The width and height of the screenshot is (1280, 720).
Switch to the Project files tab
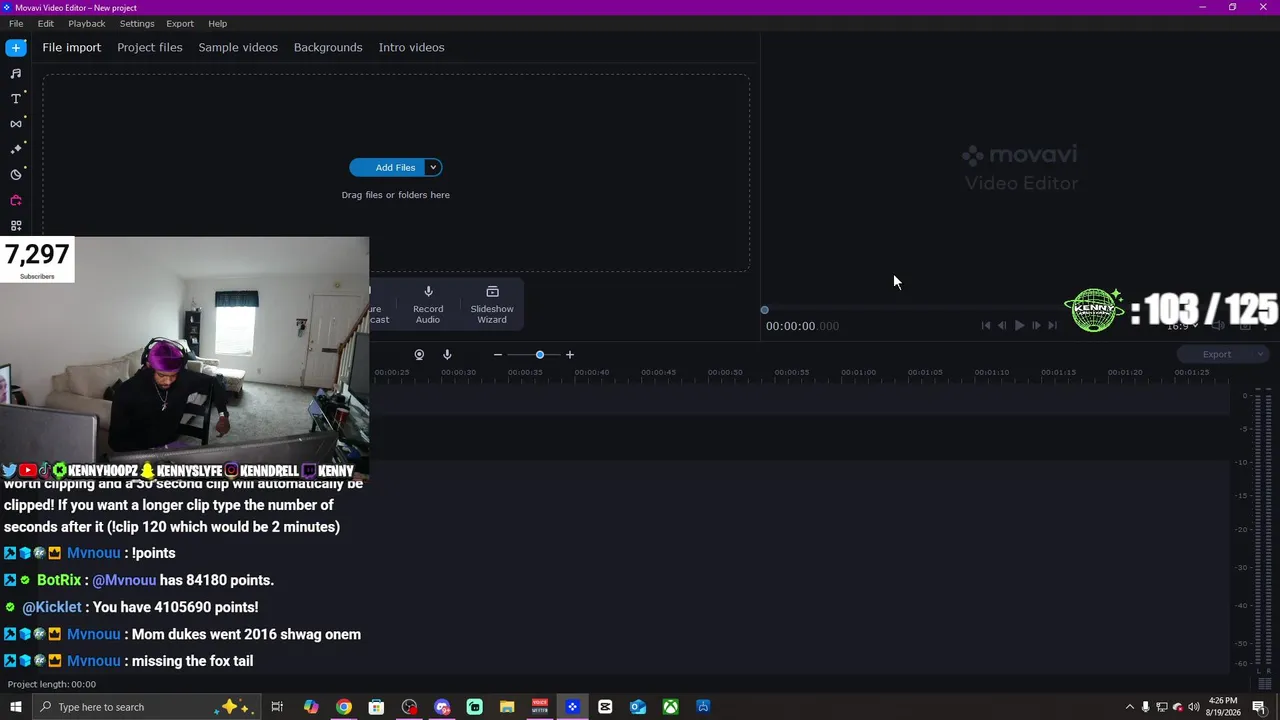(150, 47)
